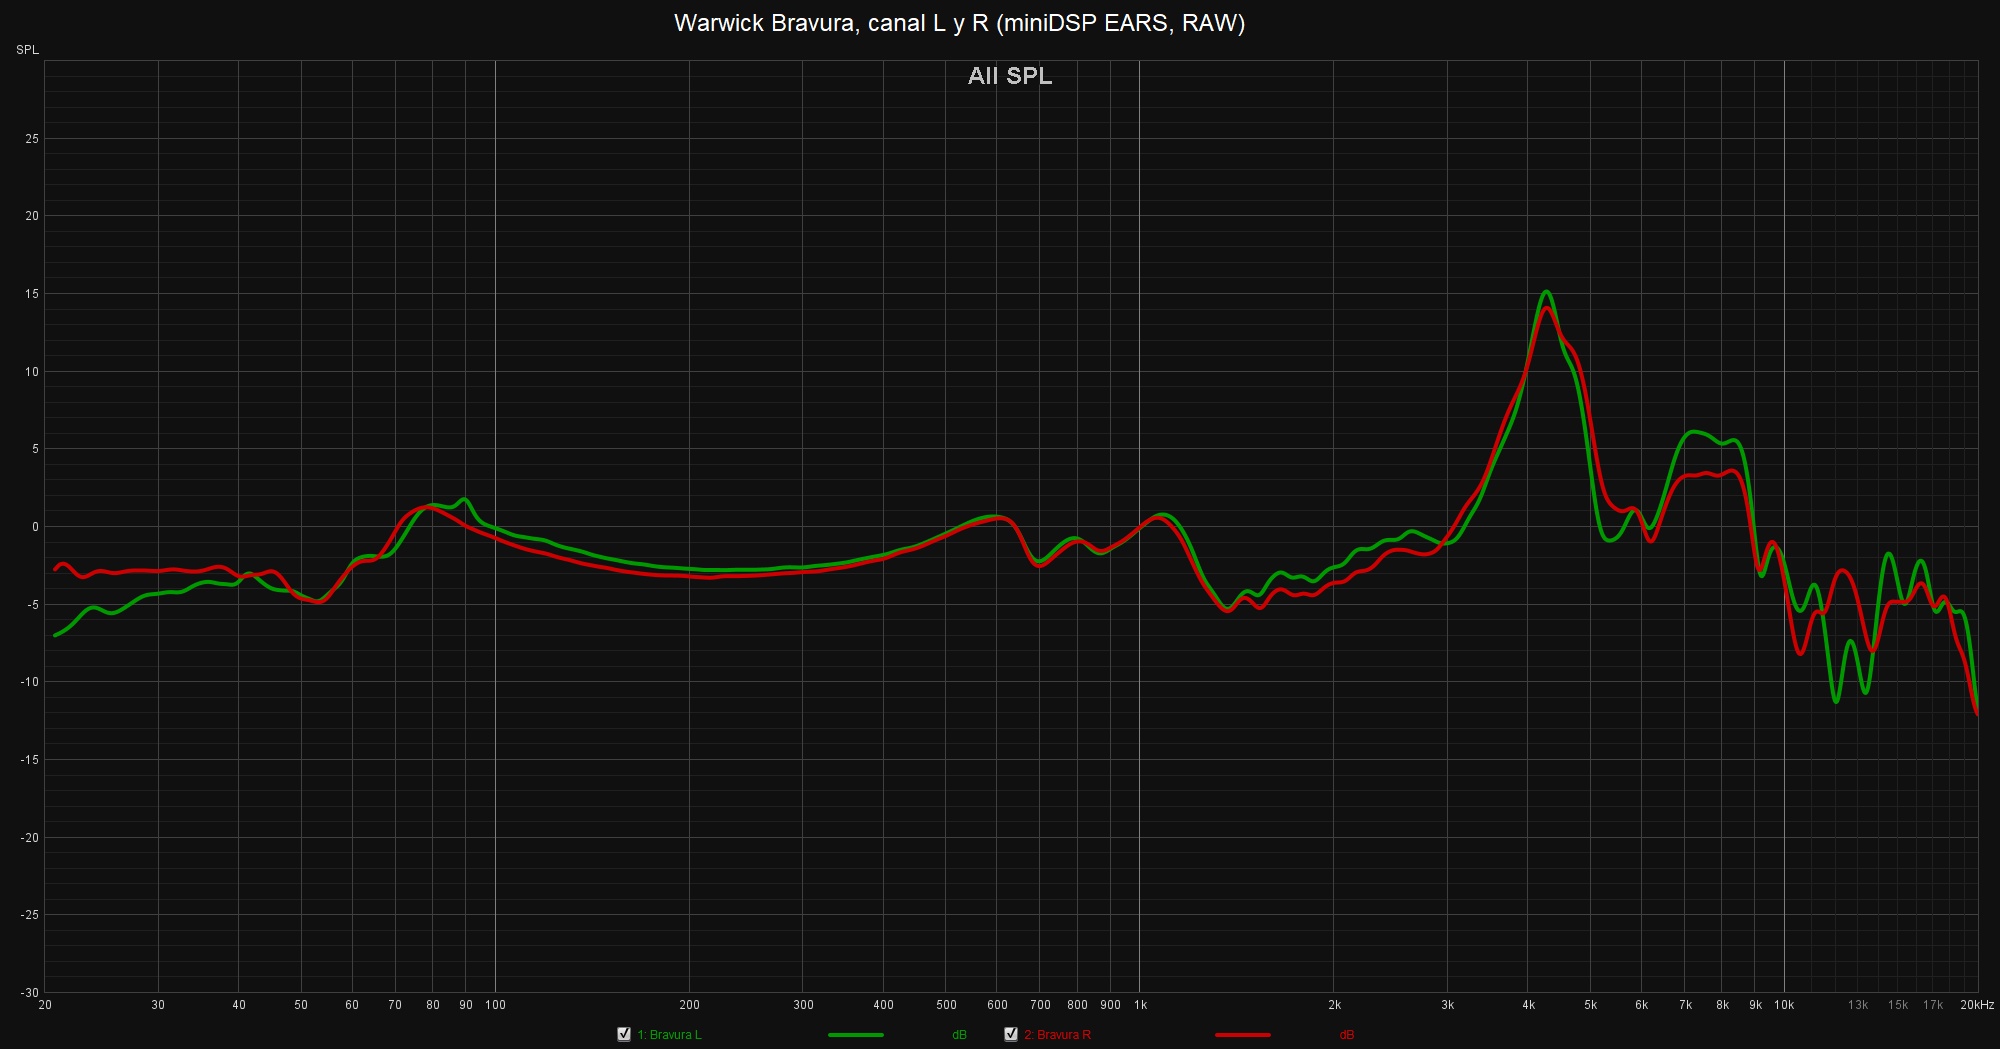Click the SPL axis label at top left

click(x=27, y=50)
